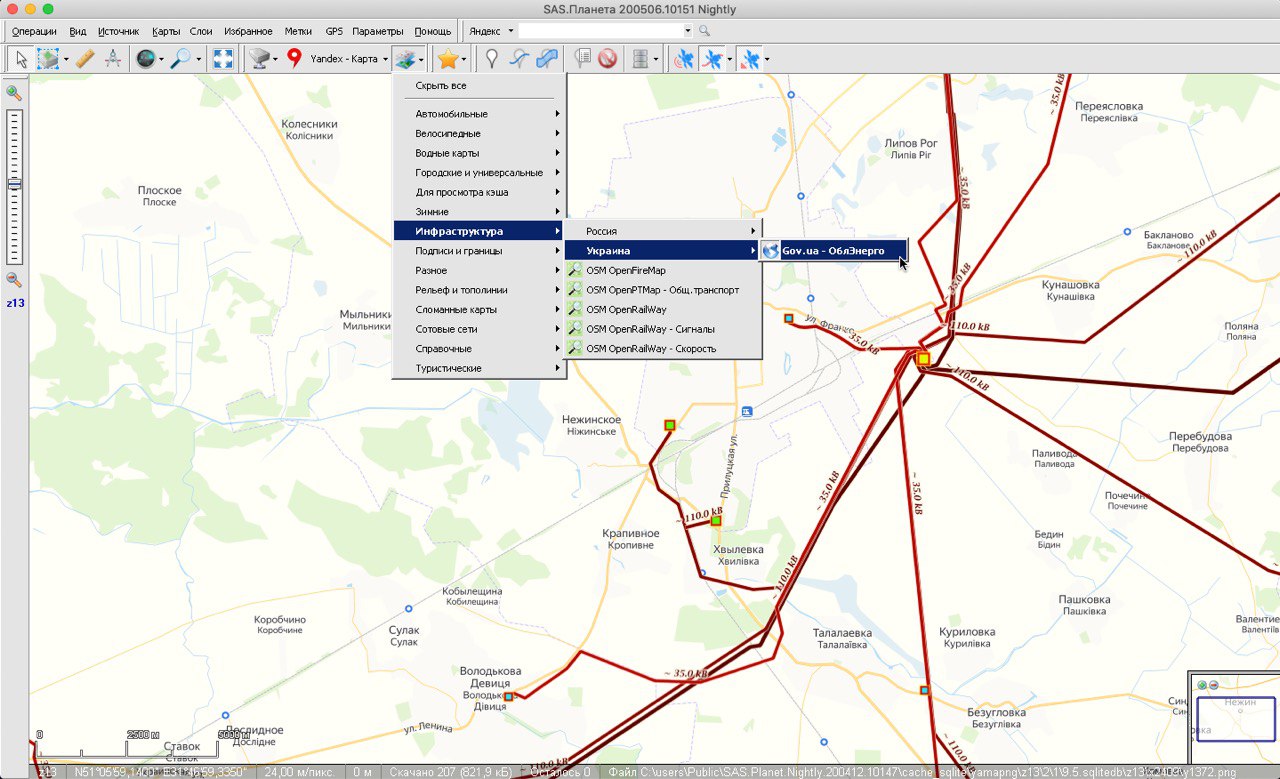Expand the search field history arrow
The image size is (1280, 779).
(x=688, y=31)
